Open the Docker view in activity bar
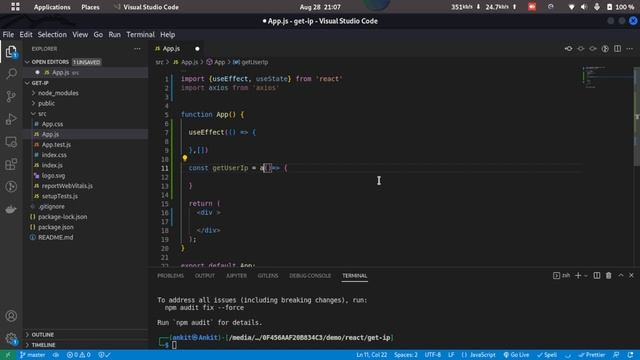 point(11,209)
